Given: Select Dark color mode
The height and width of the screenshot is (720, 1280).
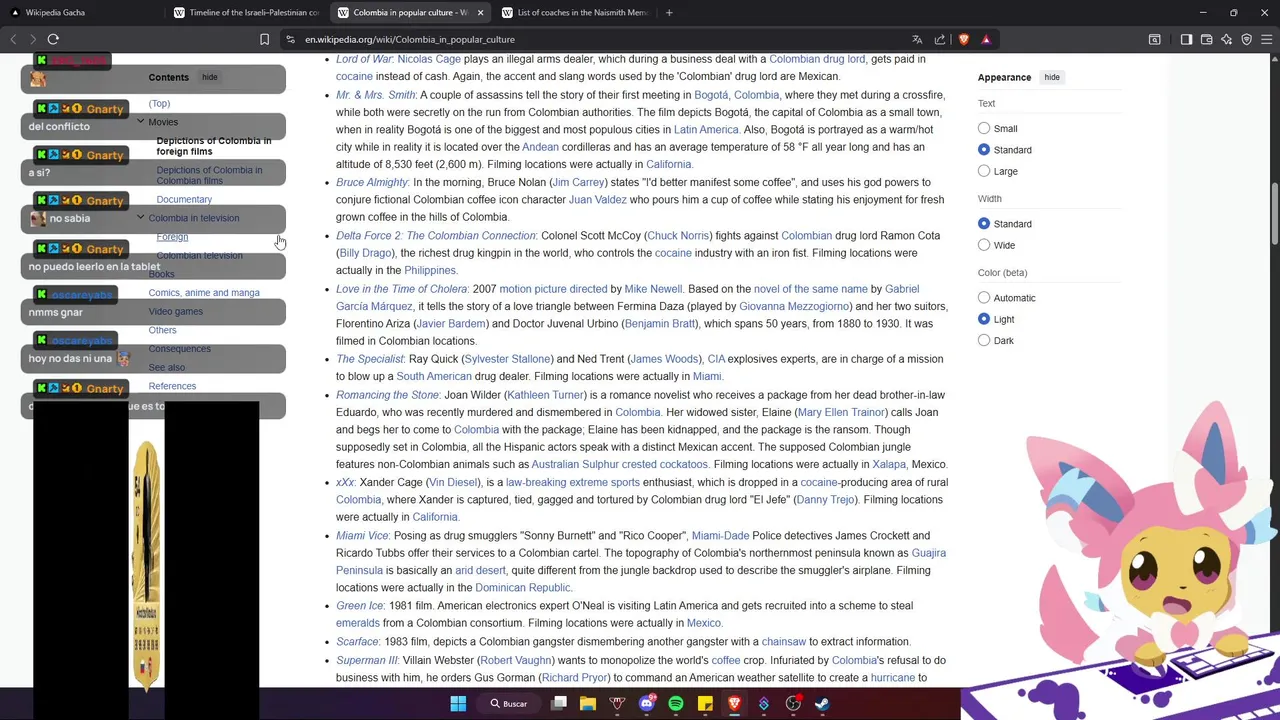Looking at the screenshot, I should point(984,341).
